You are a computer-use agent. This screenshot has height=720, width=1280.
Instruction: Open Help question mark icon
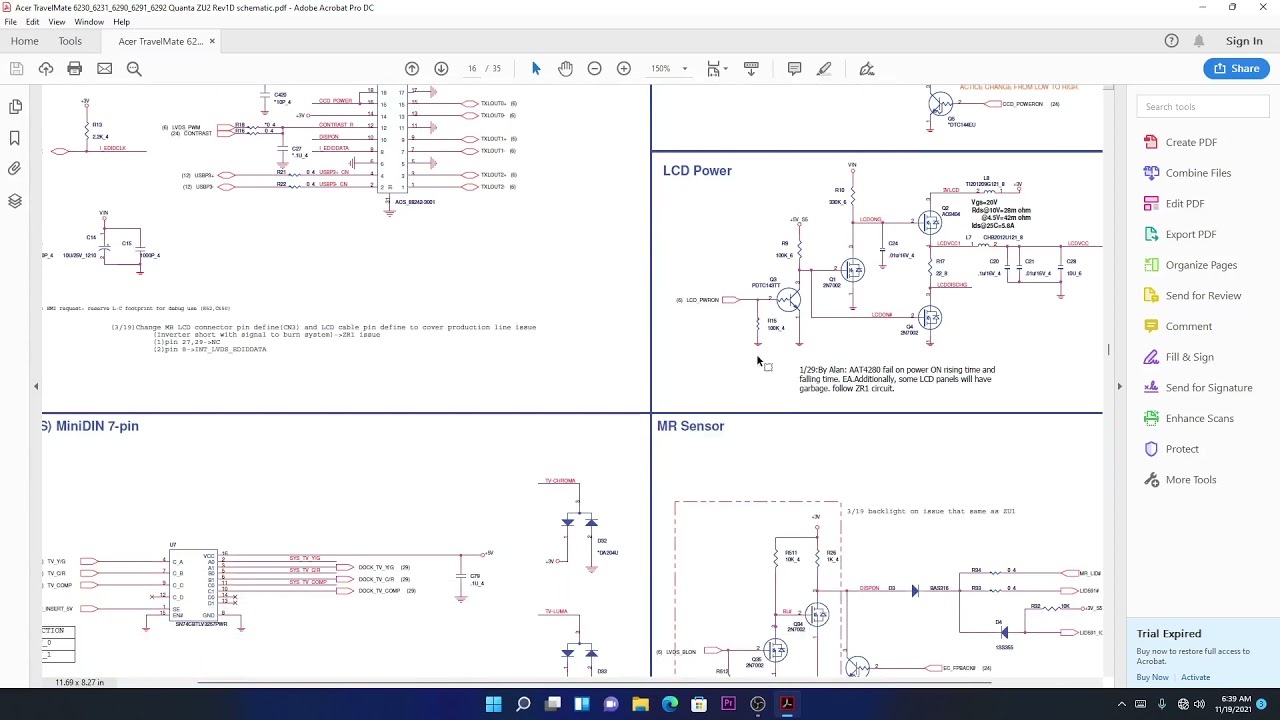click(x=1171, y=41)
